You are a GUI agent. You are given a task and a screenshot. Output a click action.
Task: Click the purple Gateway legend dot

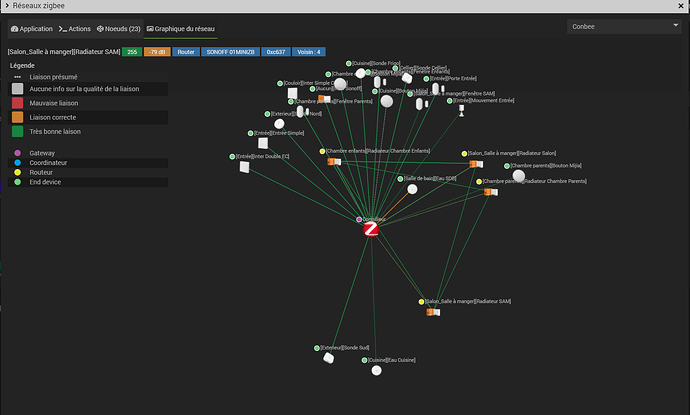[18, 153]
